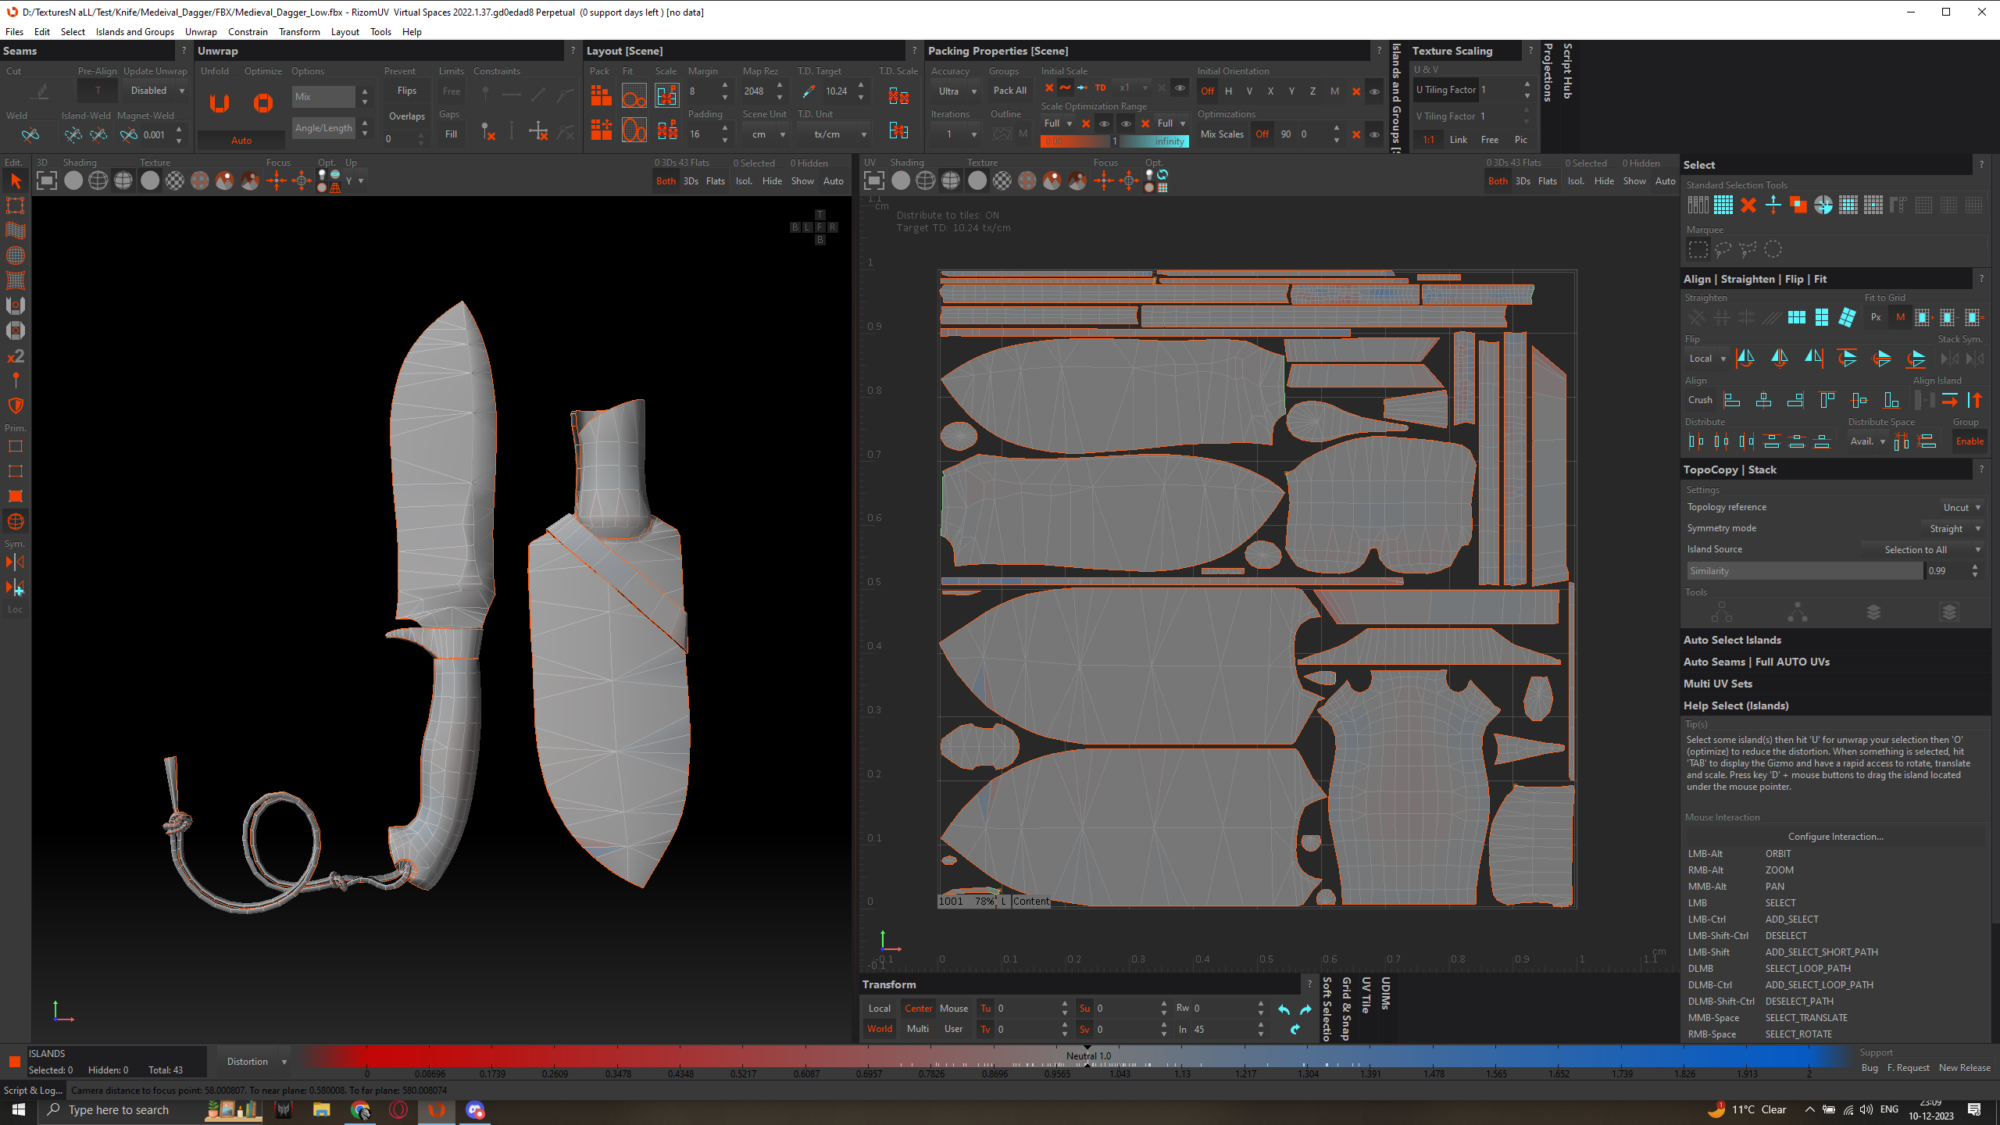
Task: Switch Mix Scales from Off in Packing Properties
Action: pos(1262,134)
